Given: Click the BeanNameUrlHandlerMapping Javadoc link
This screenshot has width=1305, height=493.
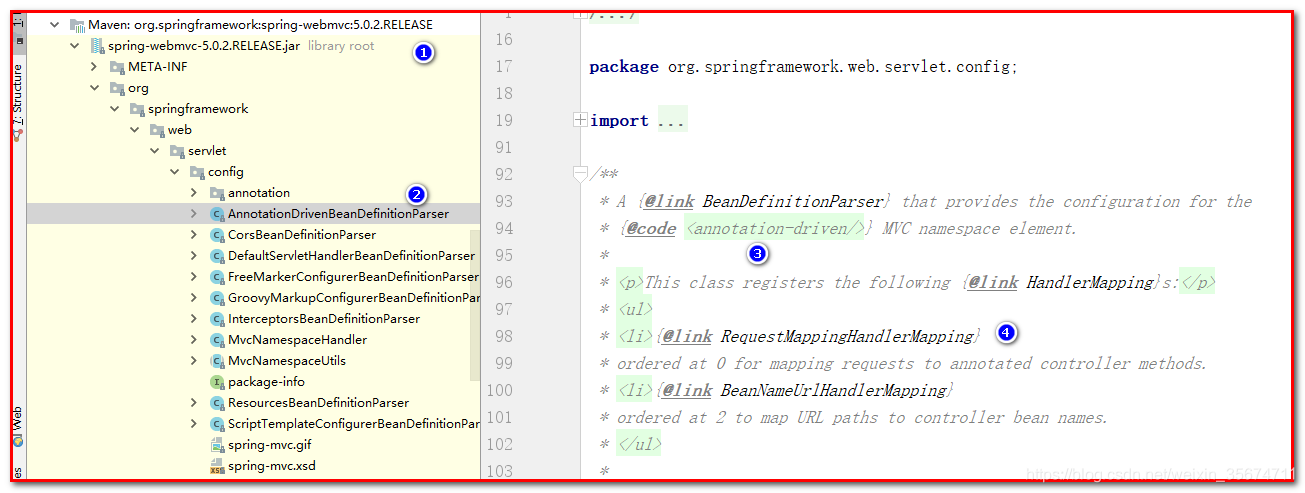Looking at the screenshot, I should tap(834, 390).
